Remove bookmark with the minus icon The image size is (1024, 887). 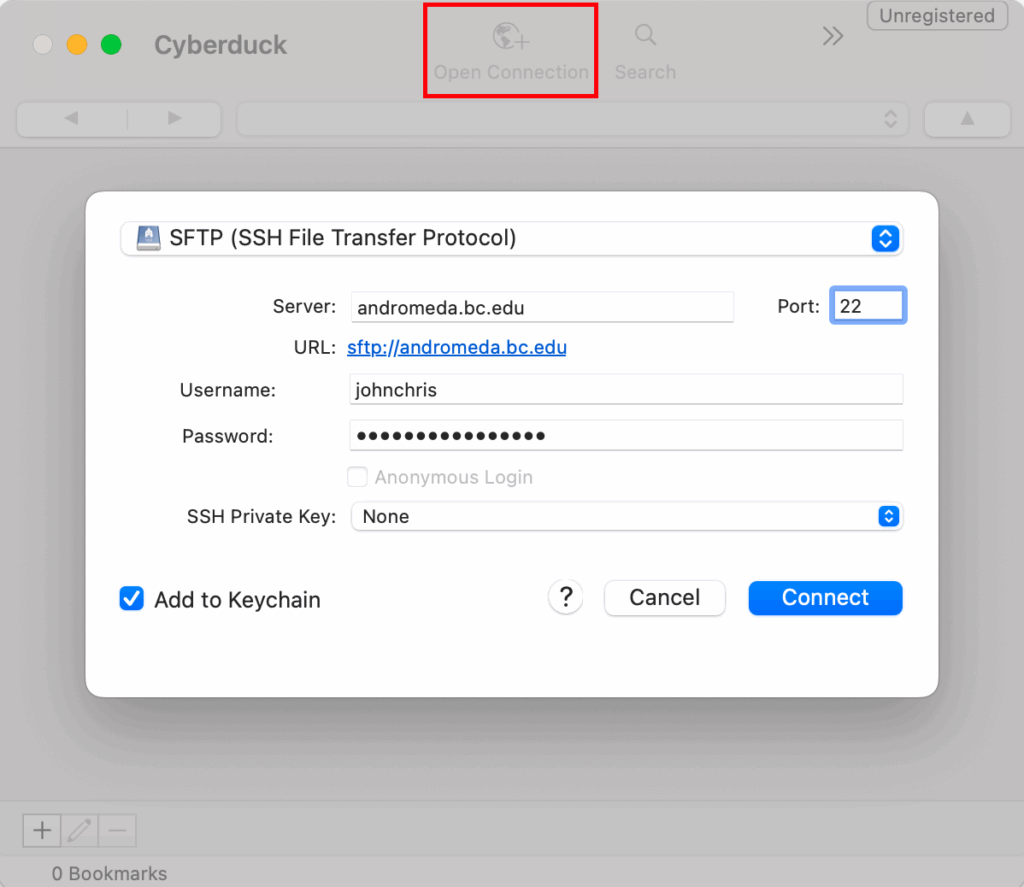pyautogui.click(x=118, y=830)
